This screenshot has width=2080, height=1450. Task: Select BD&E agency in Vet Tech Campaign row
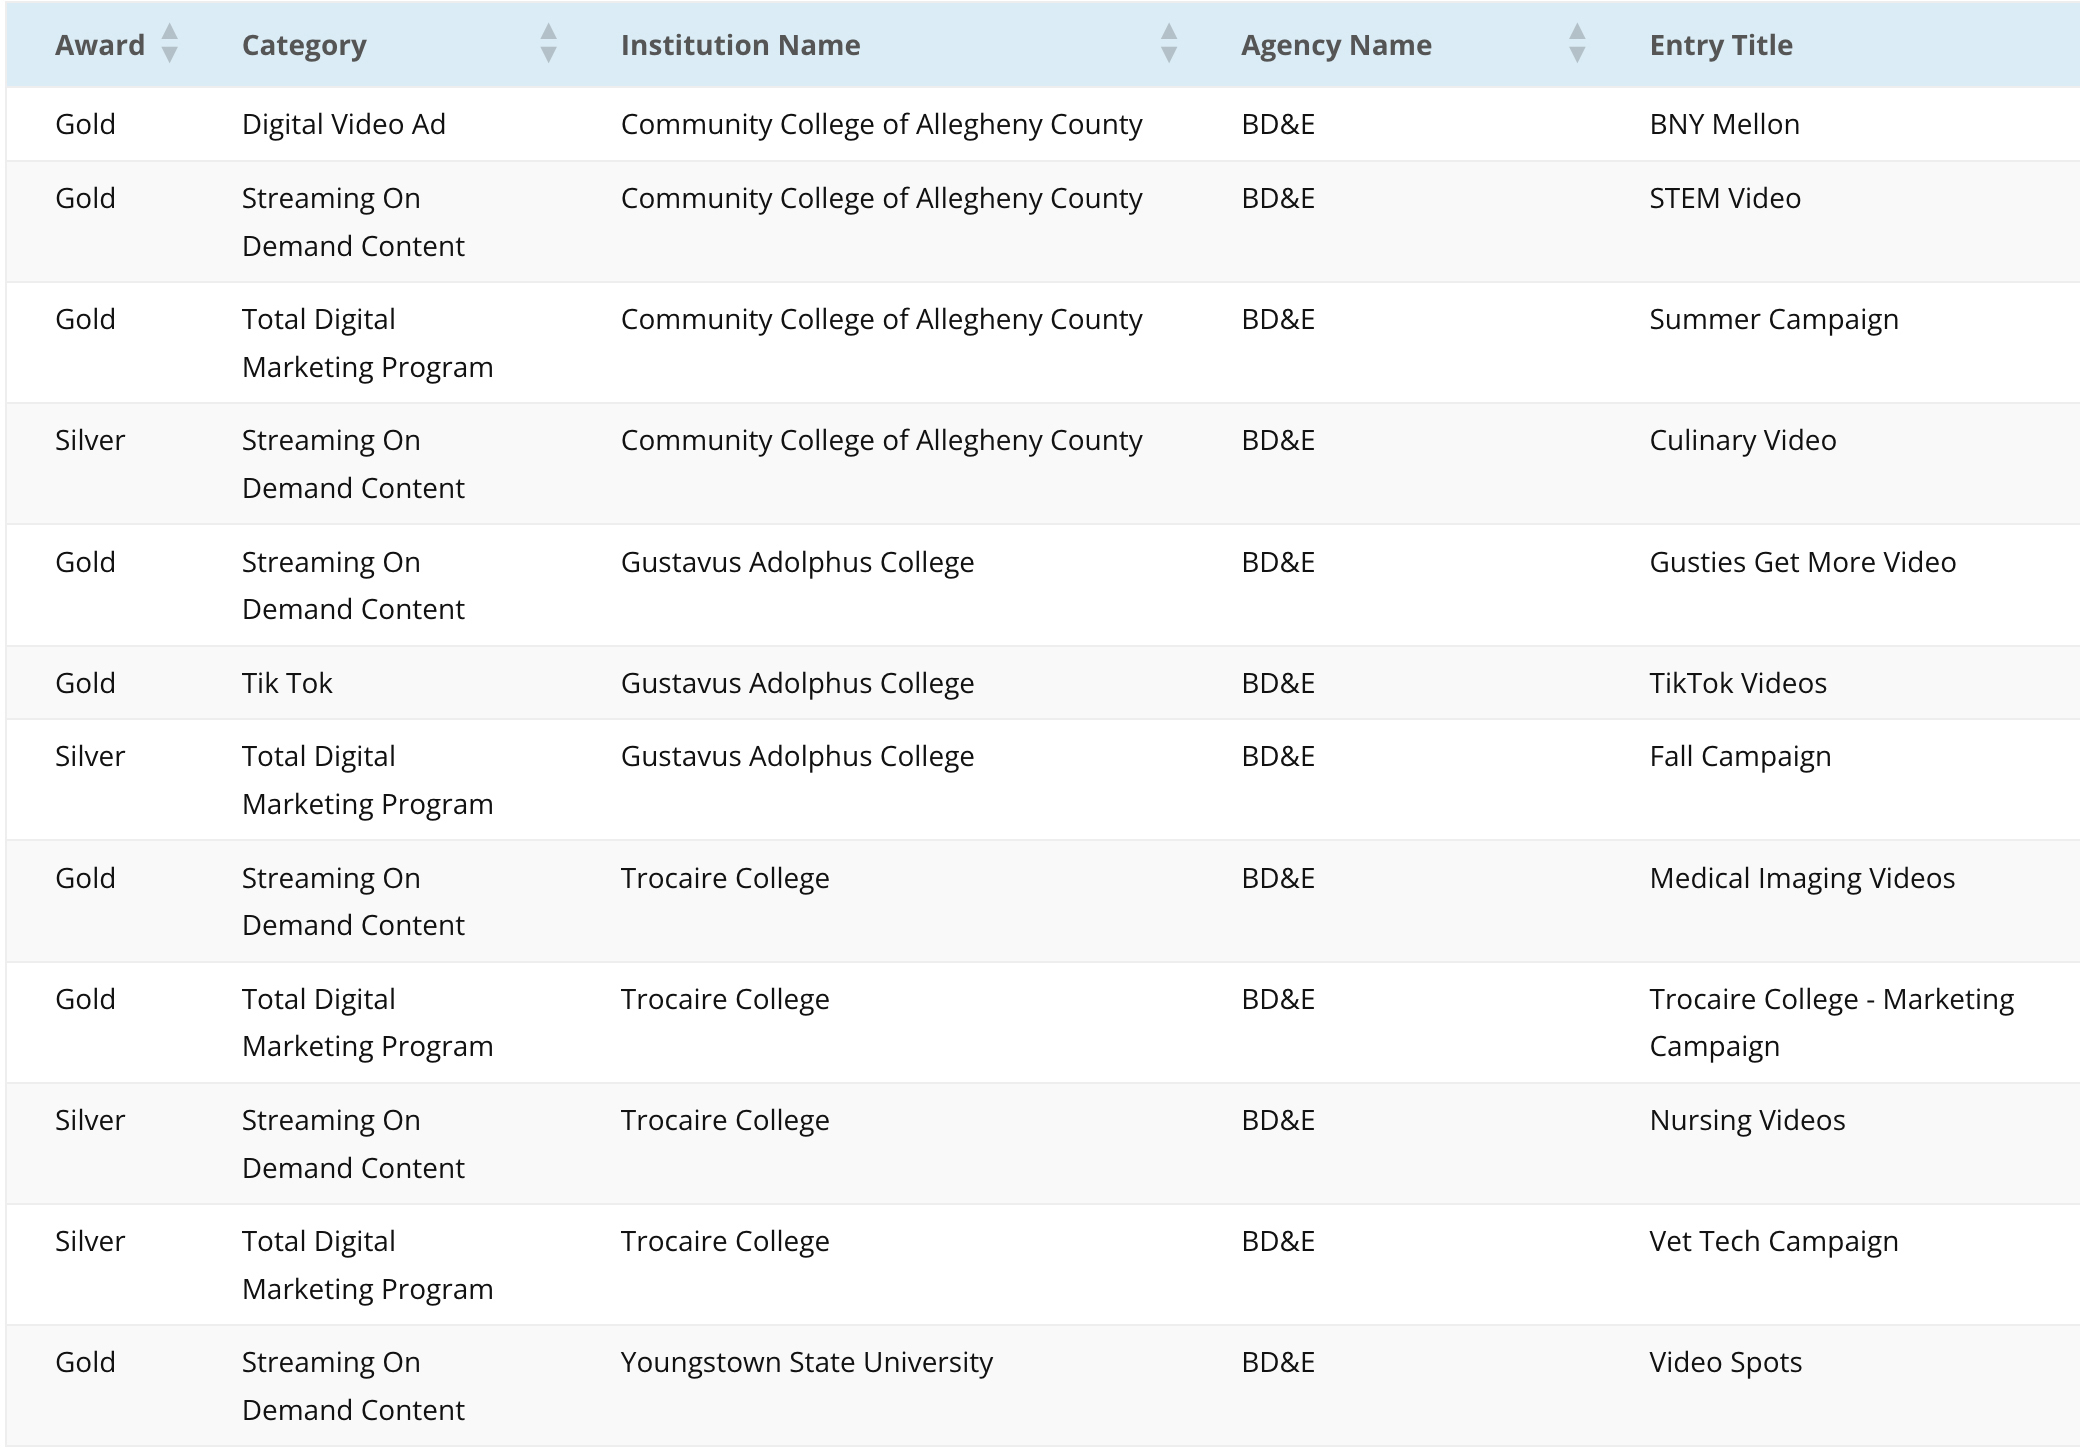(x=1278, y=1241)
